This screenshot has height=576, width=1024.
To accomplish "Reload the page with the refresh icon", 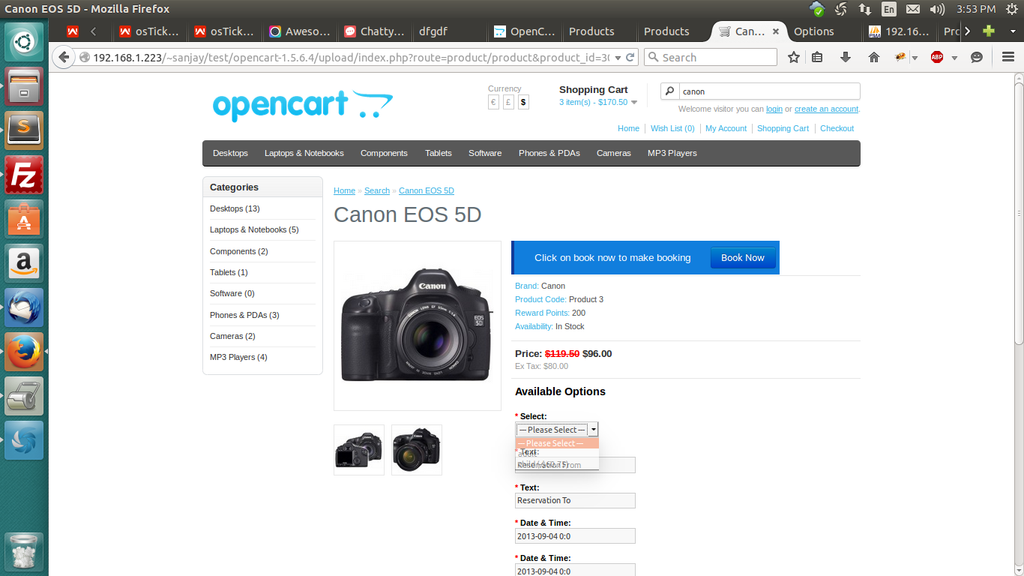I will 631,57.
